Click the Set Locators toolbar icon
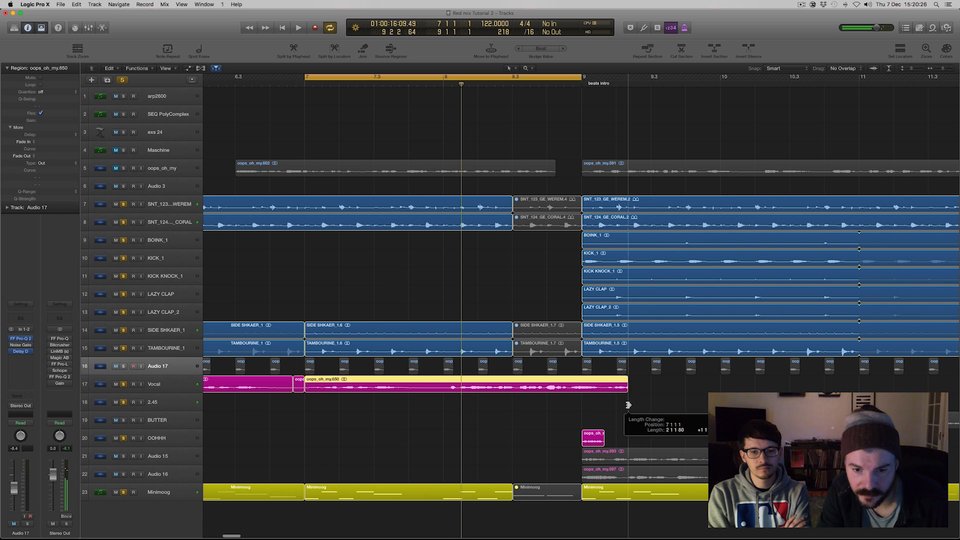960x540 pixels. click(x=900, y=50)
